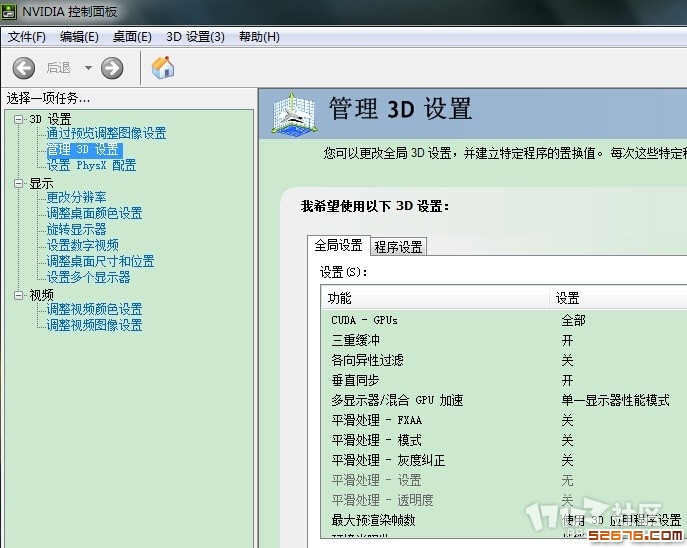
Task: Click the 全部 value for CUDA - GPUs
Action: click(574, 320)
